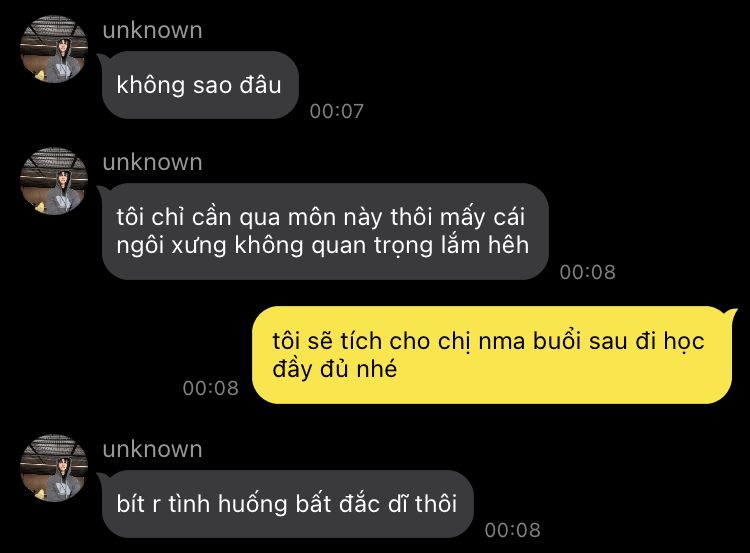Select bubble 'bít r tình huống bất đắc dĩ thôi'
The height and width of the screenshot is (553, 750).
coord(287,504)
